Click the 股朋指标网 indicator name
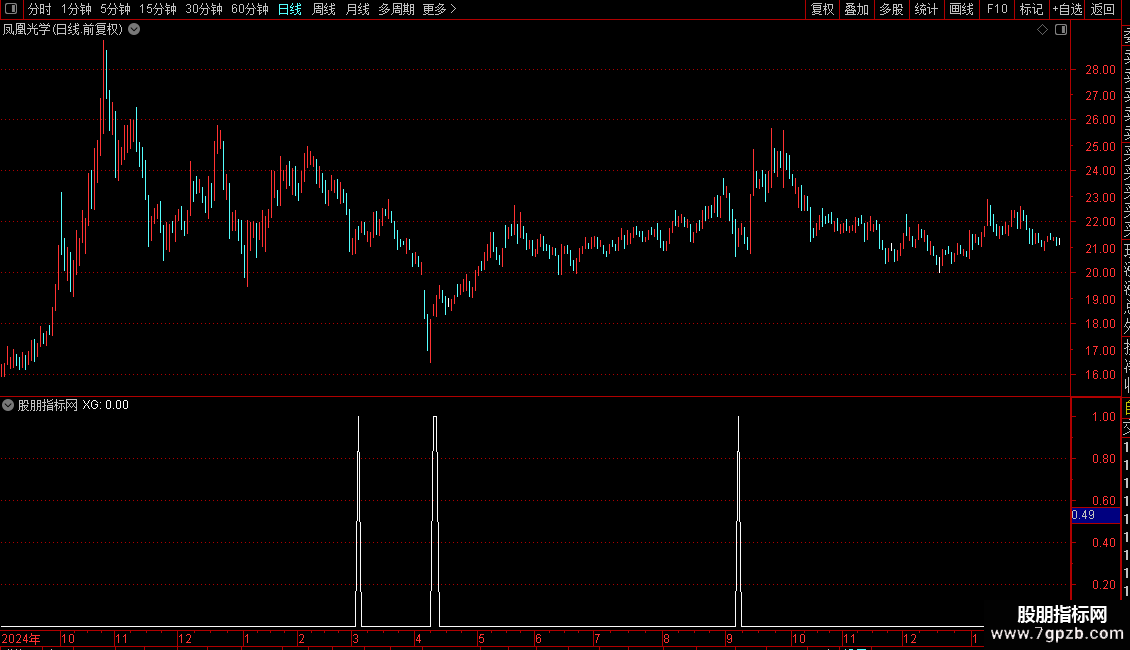 coord(48,405)
